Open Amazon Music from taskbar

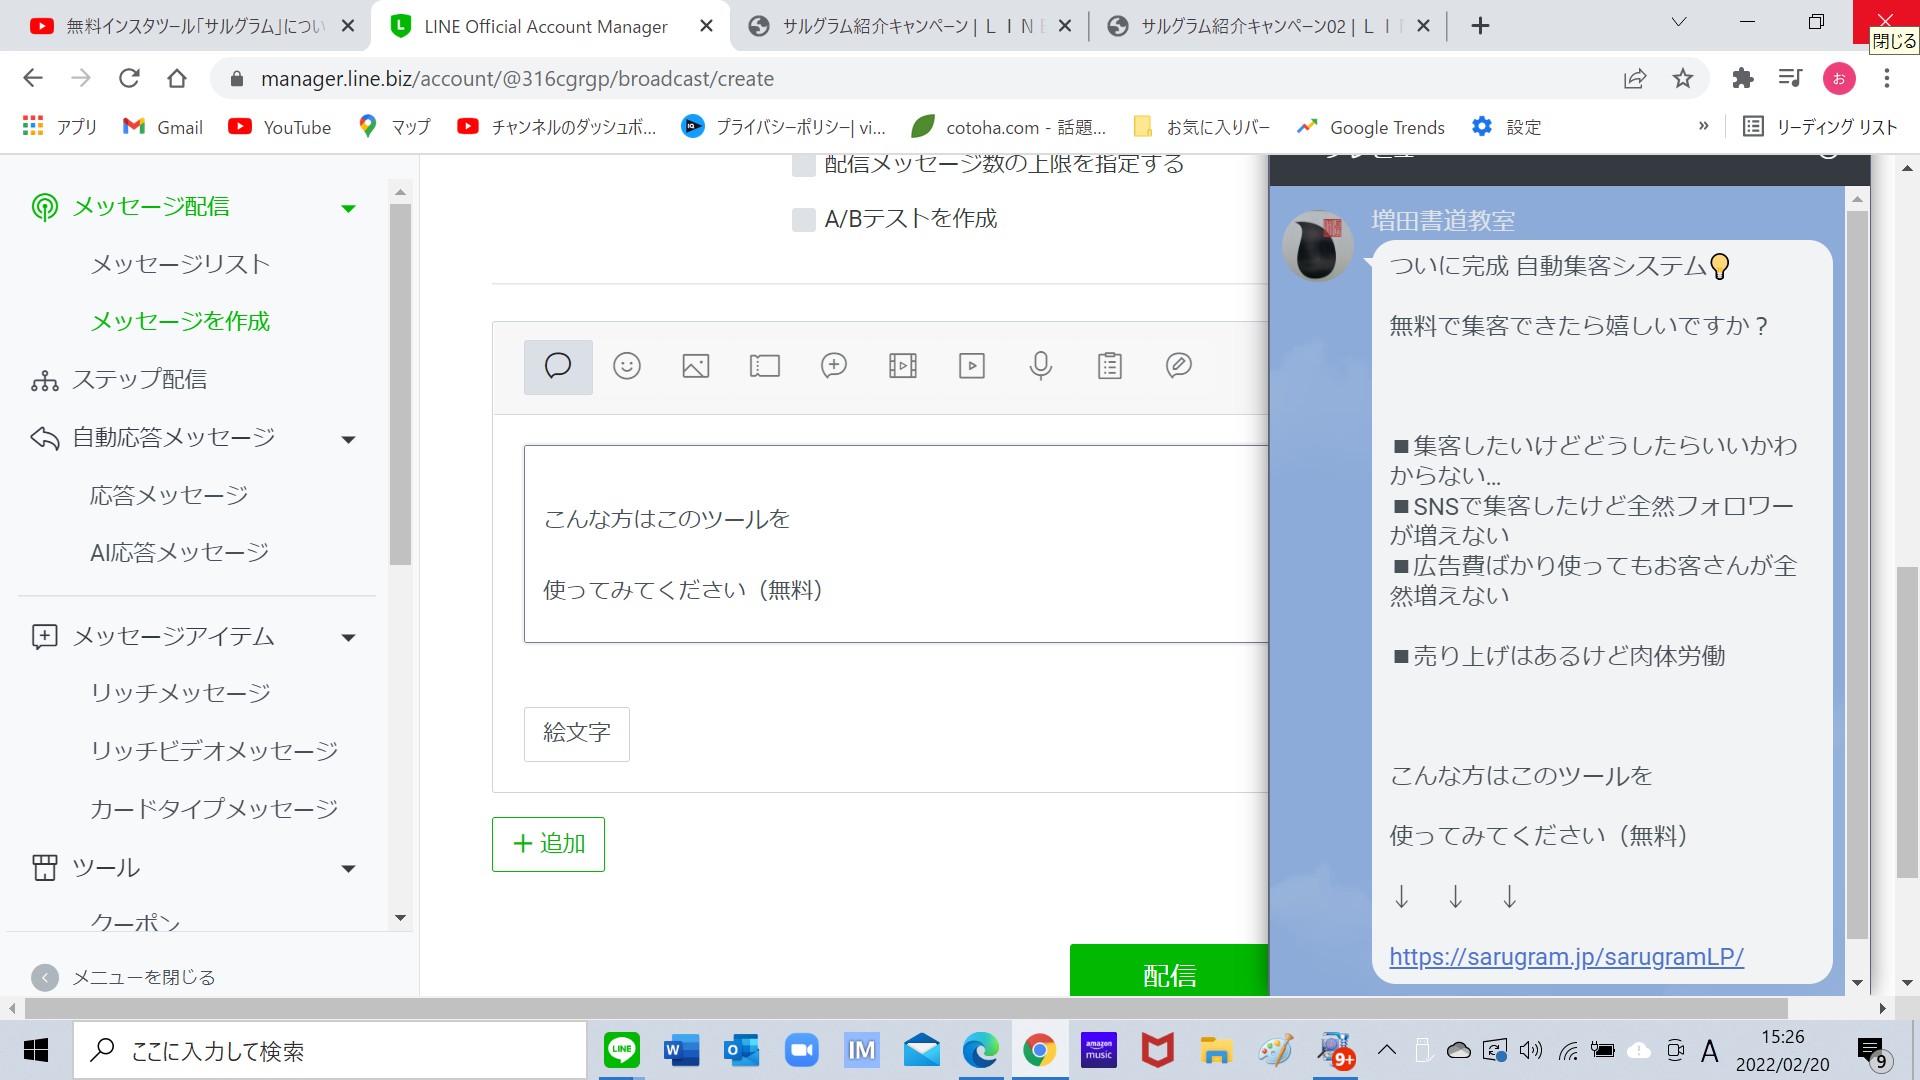click(1099, 1050)
